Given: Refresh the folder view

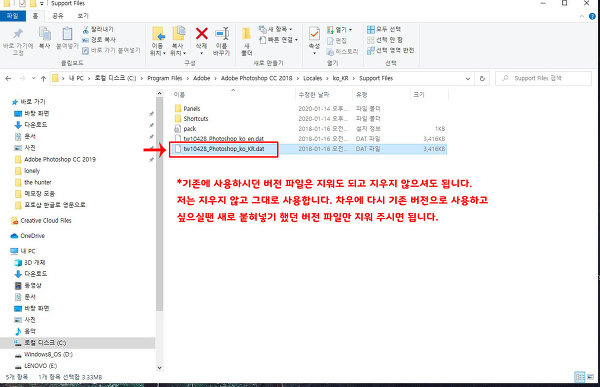Looking at the screenshot, I should click(x=482, y=78).
